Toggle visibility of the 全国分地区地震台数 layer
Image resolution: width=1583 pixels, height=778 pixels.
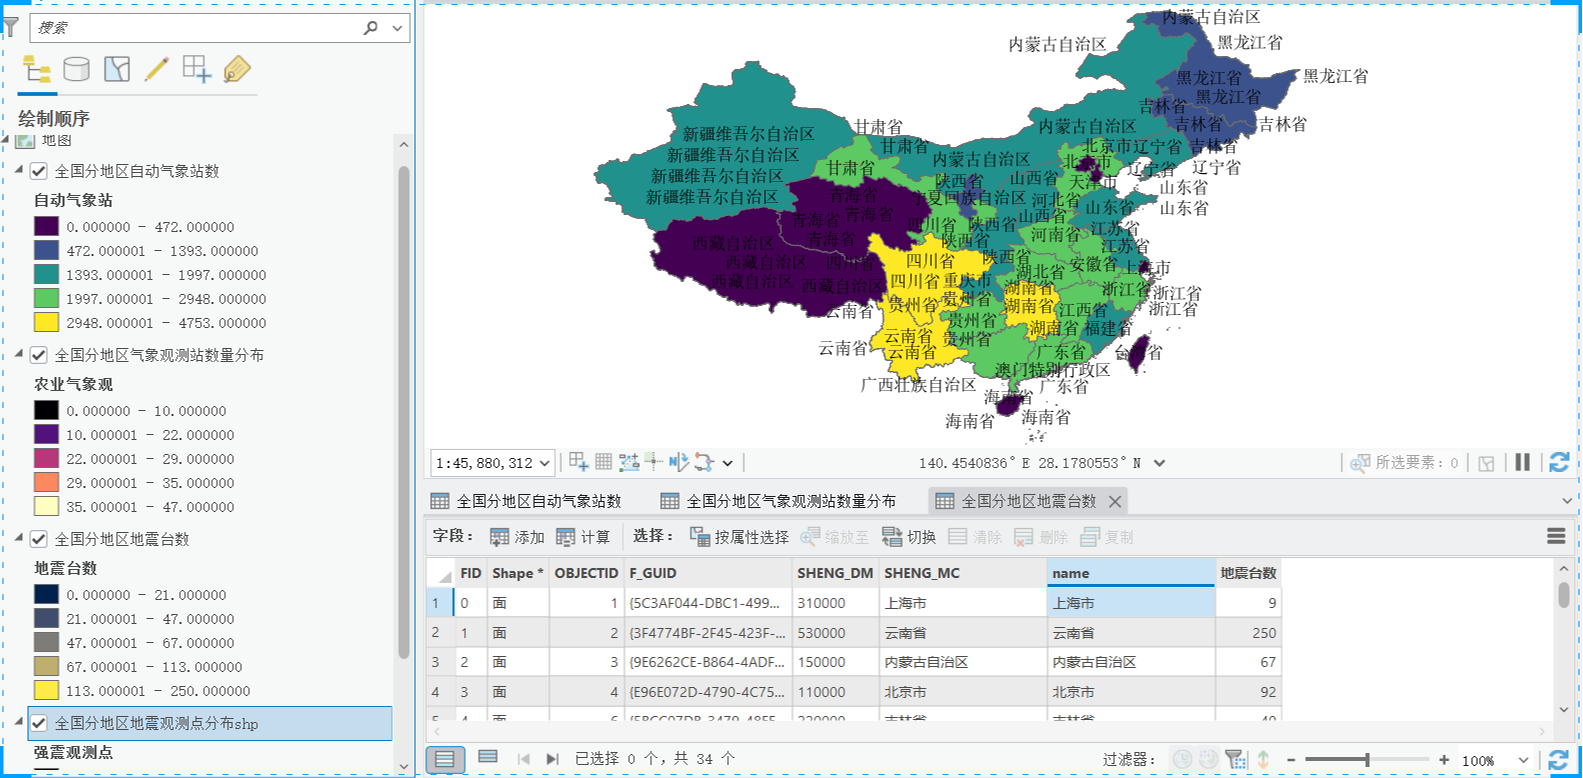pyautogui.click(x=39, y=539)
